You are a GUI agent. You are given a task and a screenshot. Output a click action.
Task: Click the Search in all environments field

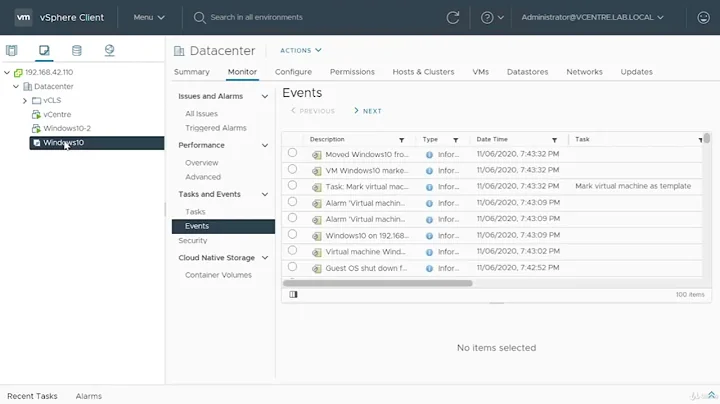(x=256, y=17)
